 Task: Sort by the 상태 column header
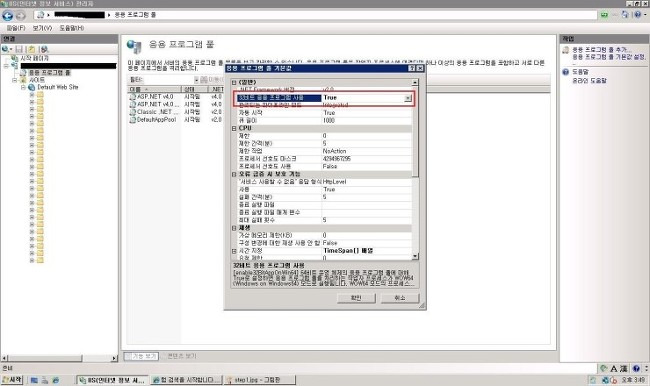coord(194,89)
